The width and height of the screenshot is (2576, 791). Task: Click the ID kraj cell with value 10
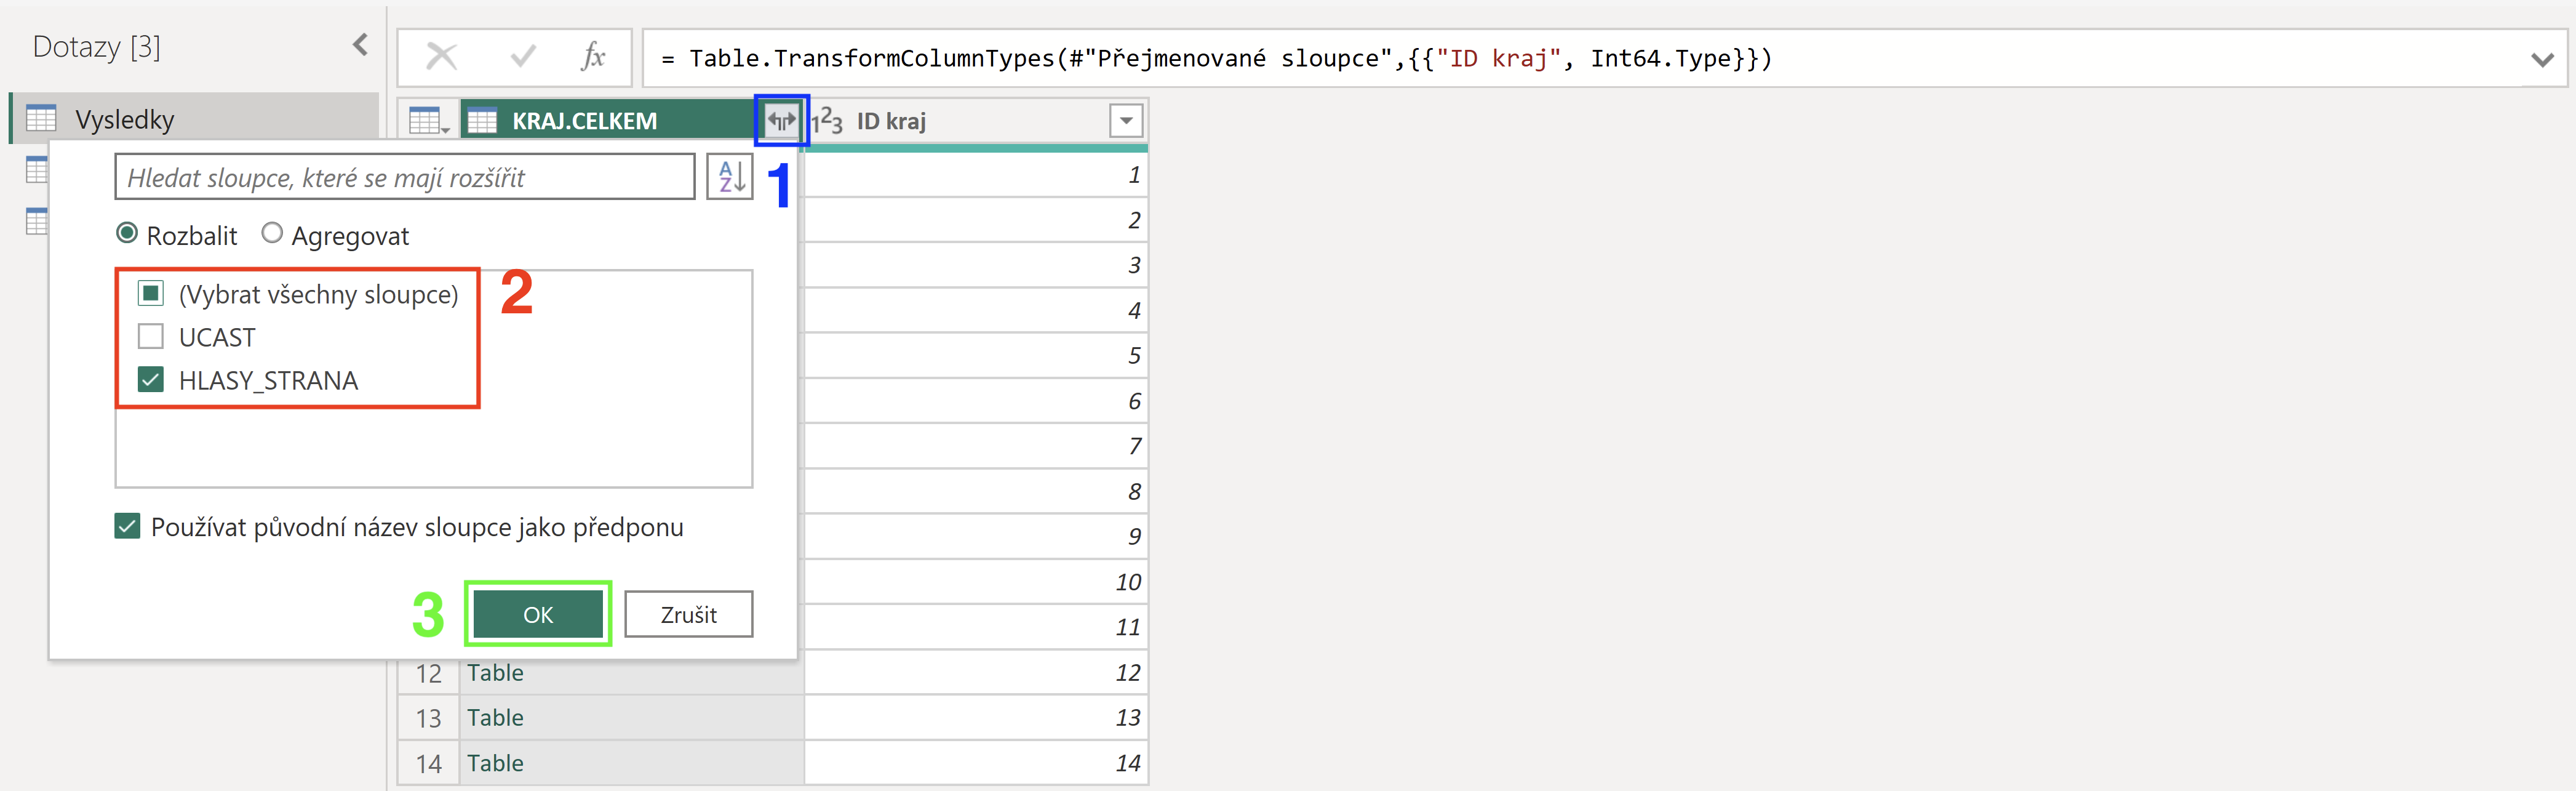coord(976,582)
